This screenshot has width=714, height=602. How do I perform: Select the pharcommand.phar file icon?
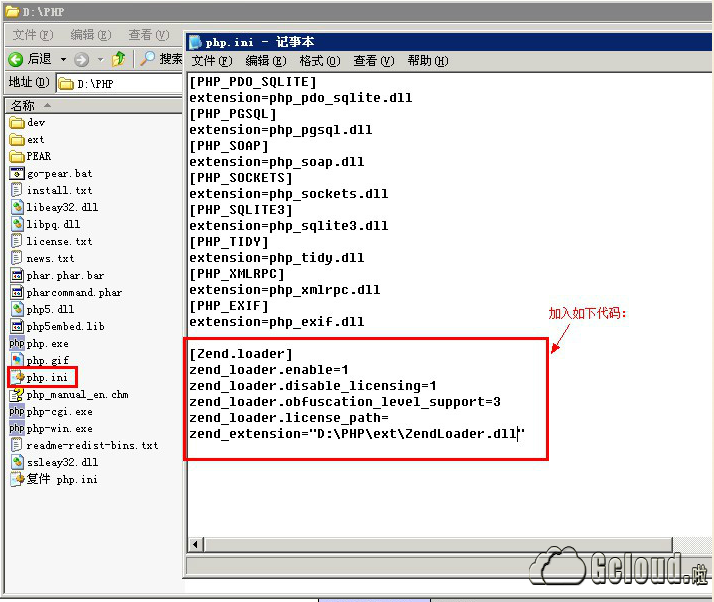17,292
